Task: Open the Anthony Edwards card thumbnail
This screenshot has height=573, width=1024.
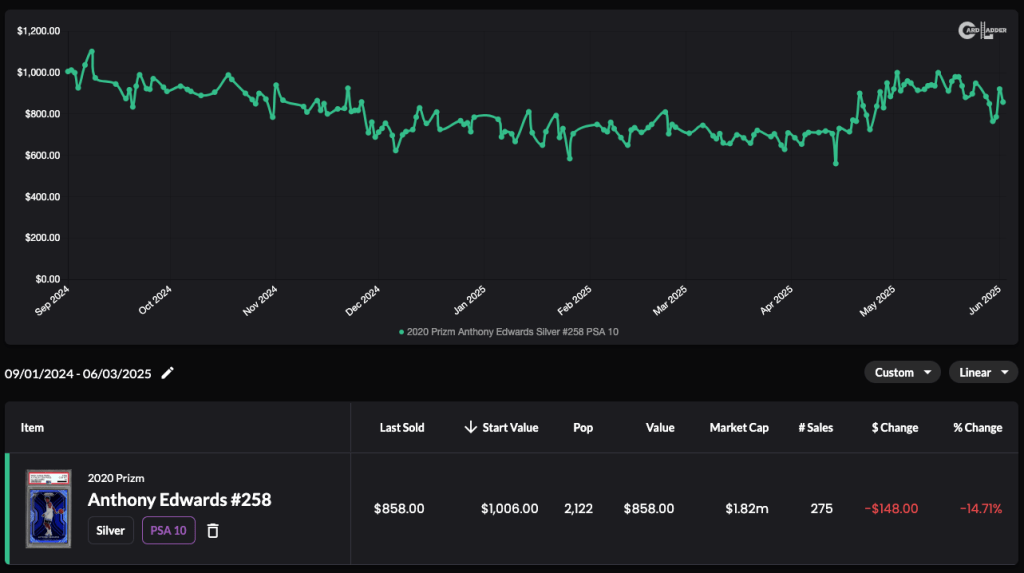Action: [48, 508]
